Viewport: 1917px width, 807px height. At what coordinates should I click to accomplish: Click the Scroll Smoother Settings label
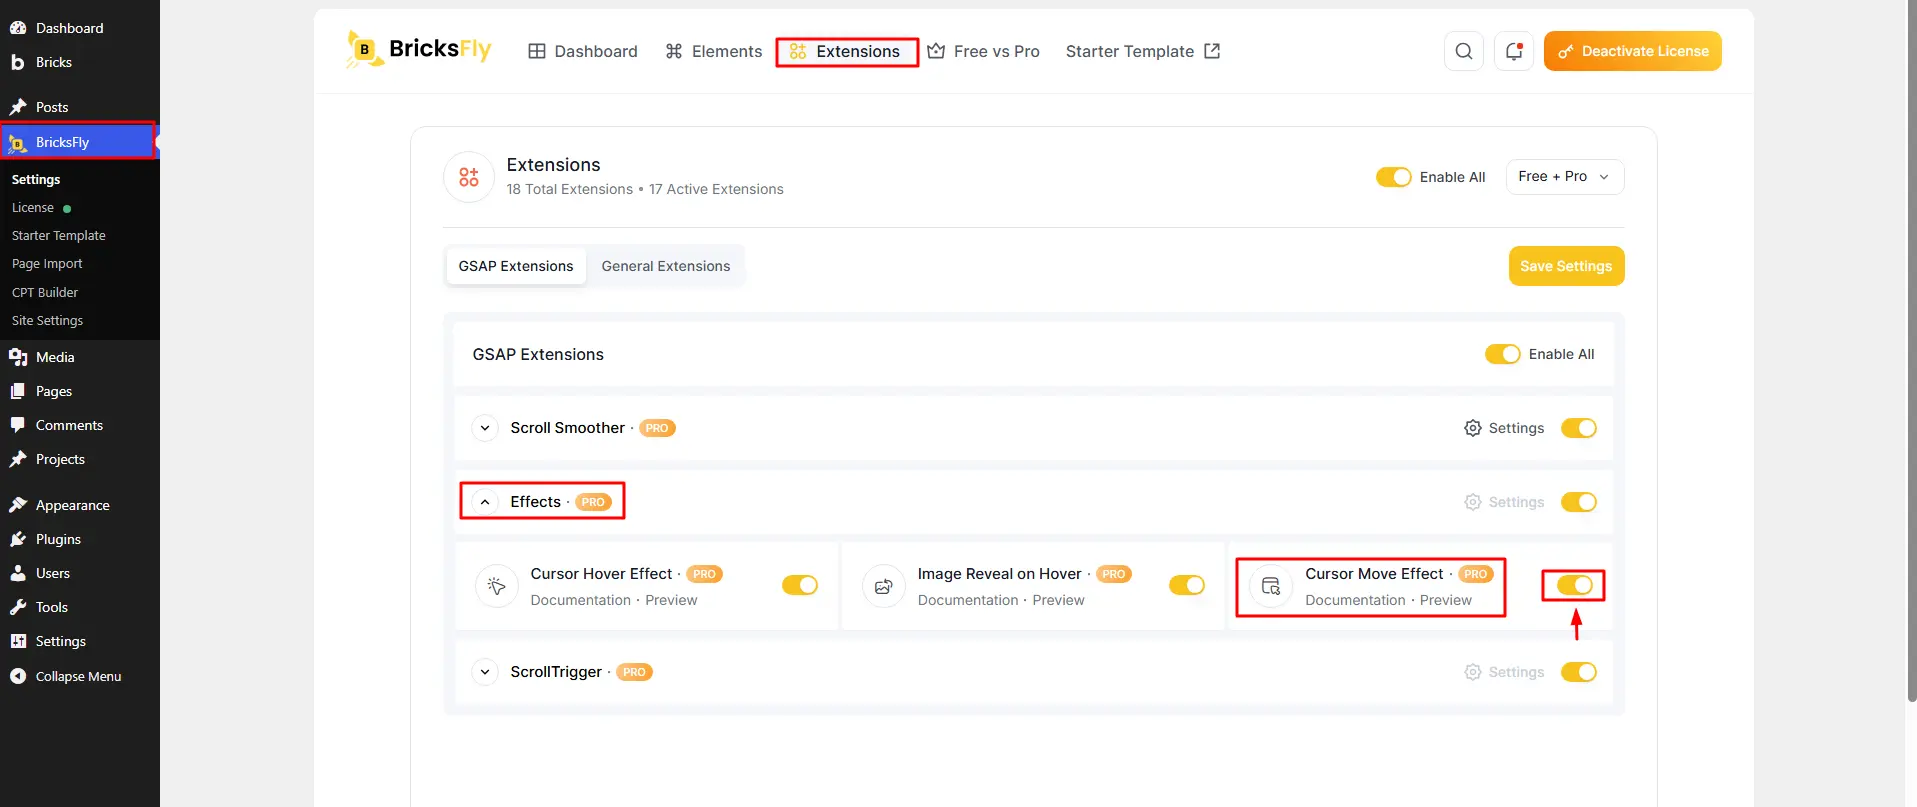click(1516, 428)
